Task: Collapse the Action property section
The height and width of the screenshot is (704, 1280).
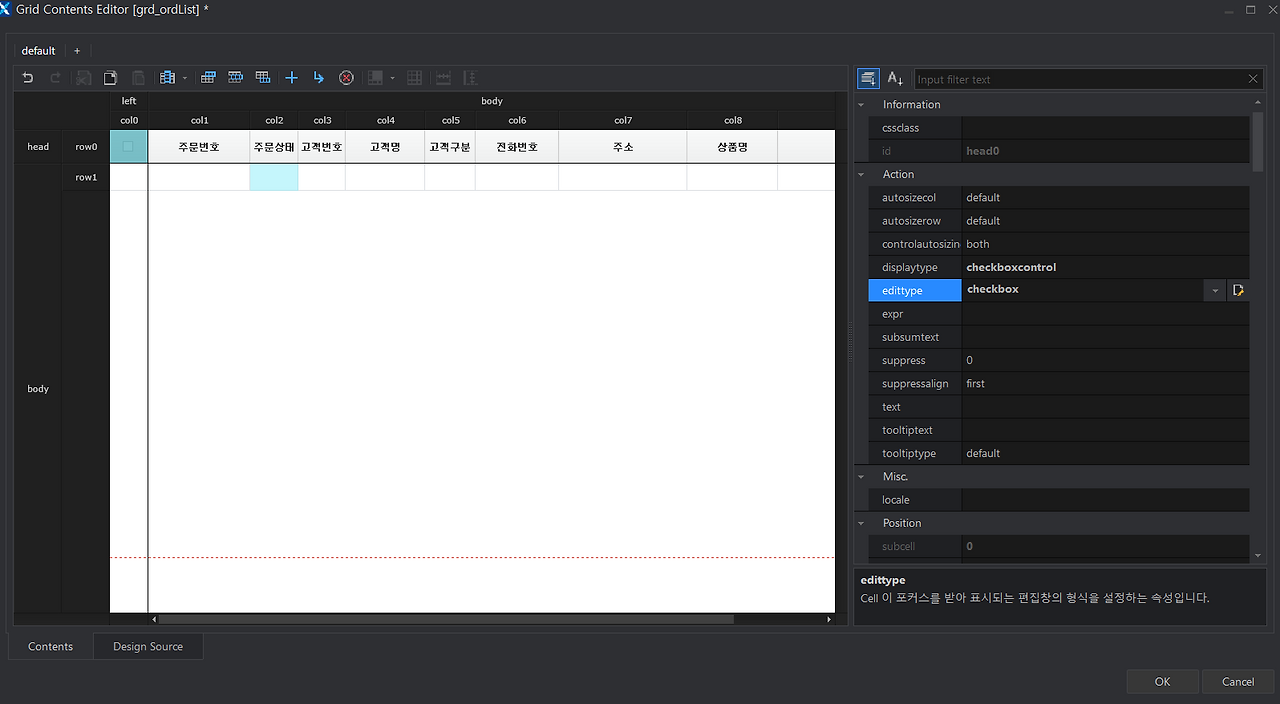Action: 861,174
